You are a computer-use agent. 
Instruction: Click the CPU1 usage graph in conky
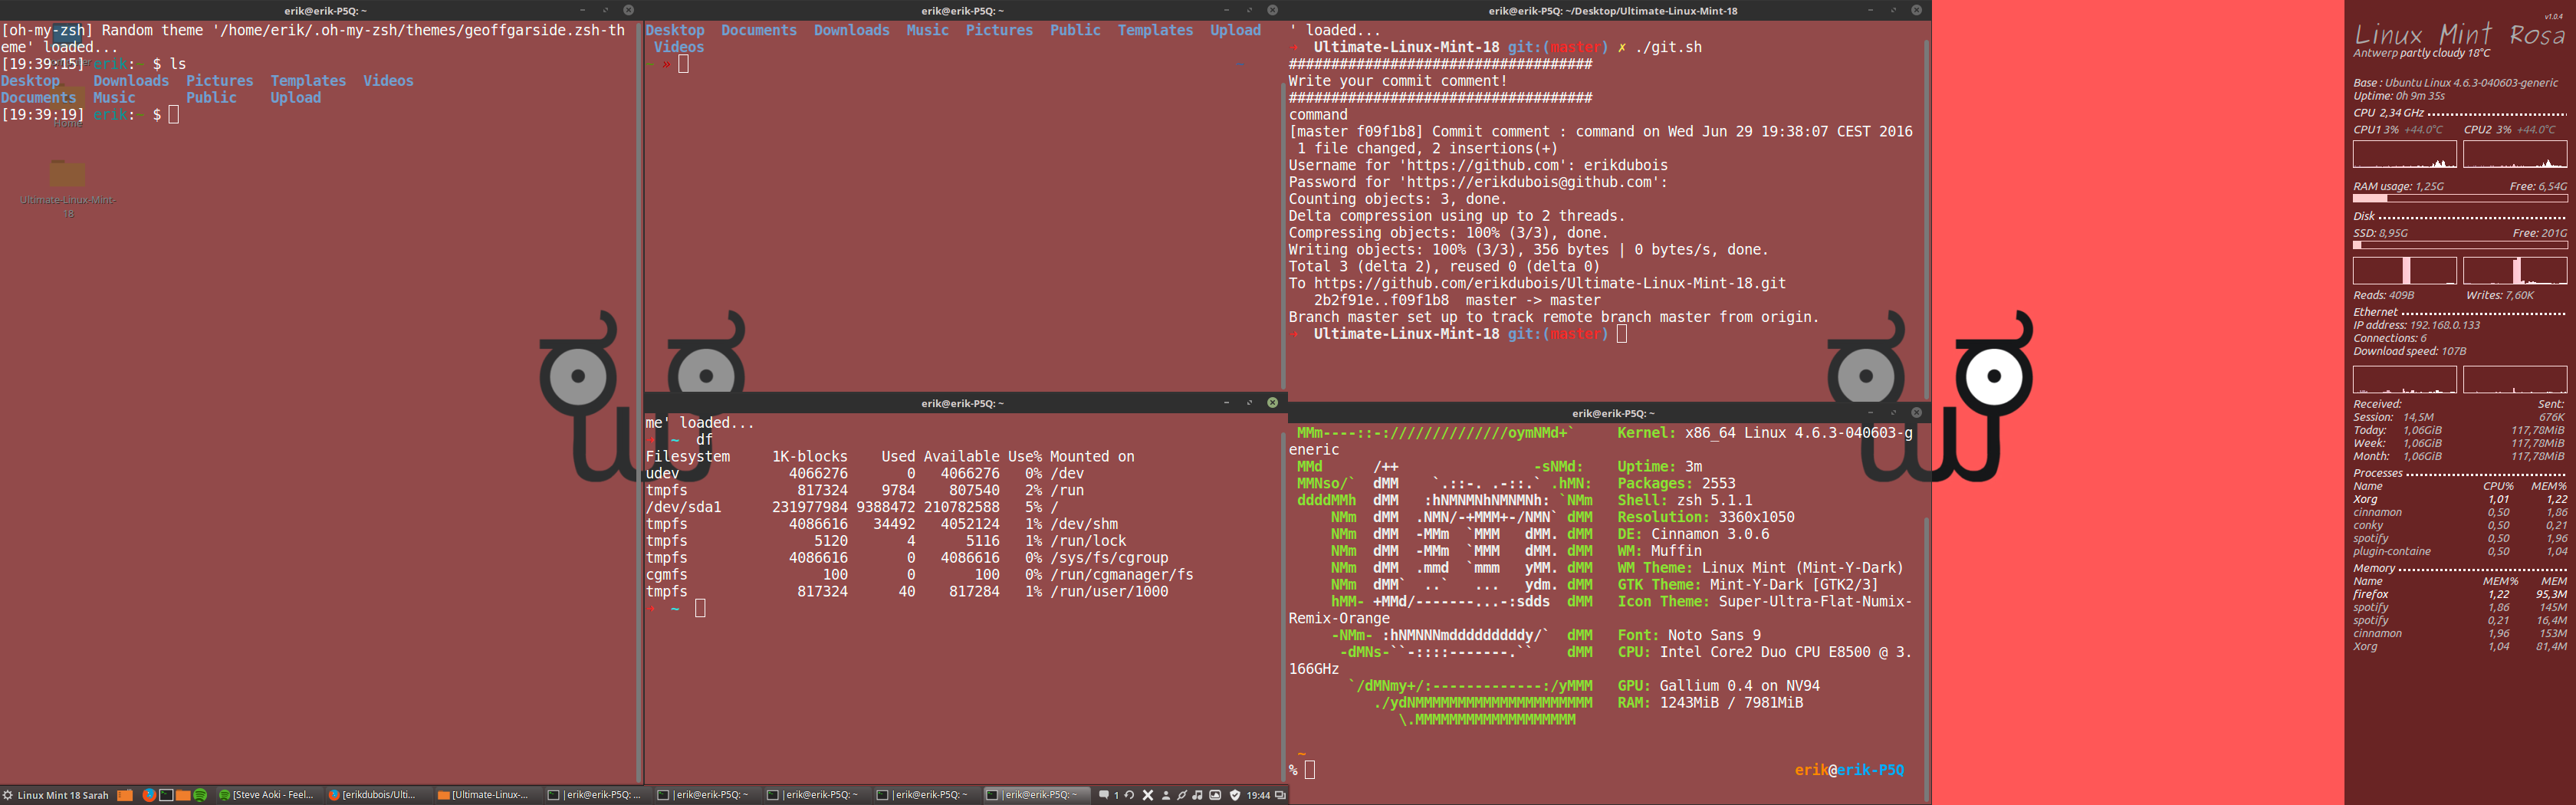click(2404, 154)
